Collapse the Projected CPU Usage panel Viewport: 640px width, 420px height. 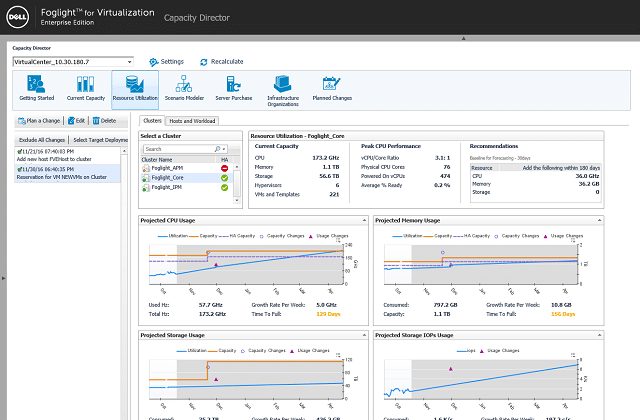click(364, 220)
